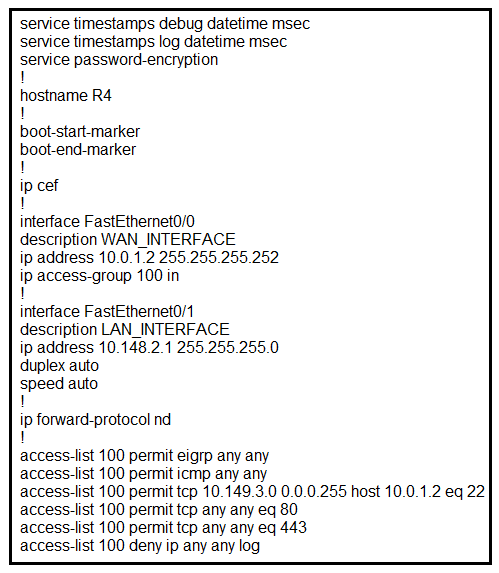Screen dimensions: 499x573
Task: Click the 'duplex auto' line
Action: pos(60,366)
